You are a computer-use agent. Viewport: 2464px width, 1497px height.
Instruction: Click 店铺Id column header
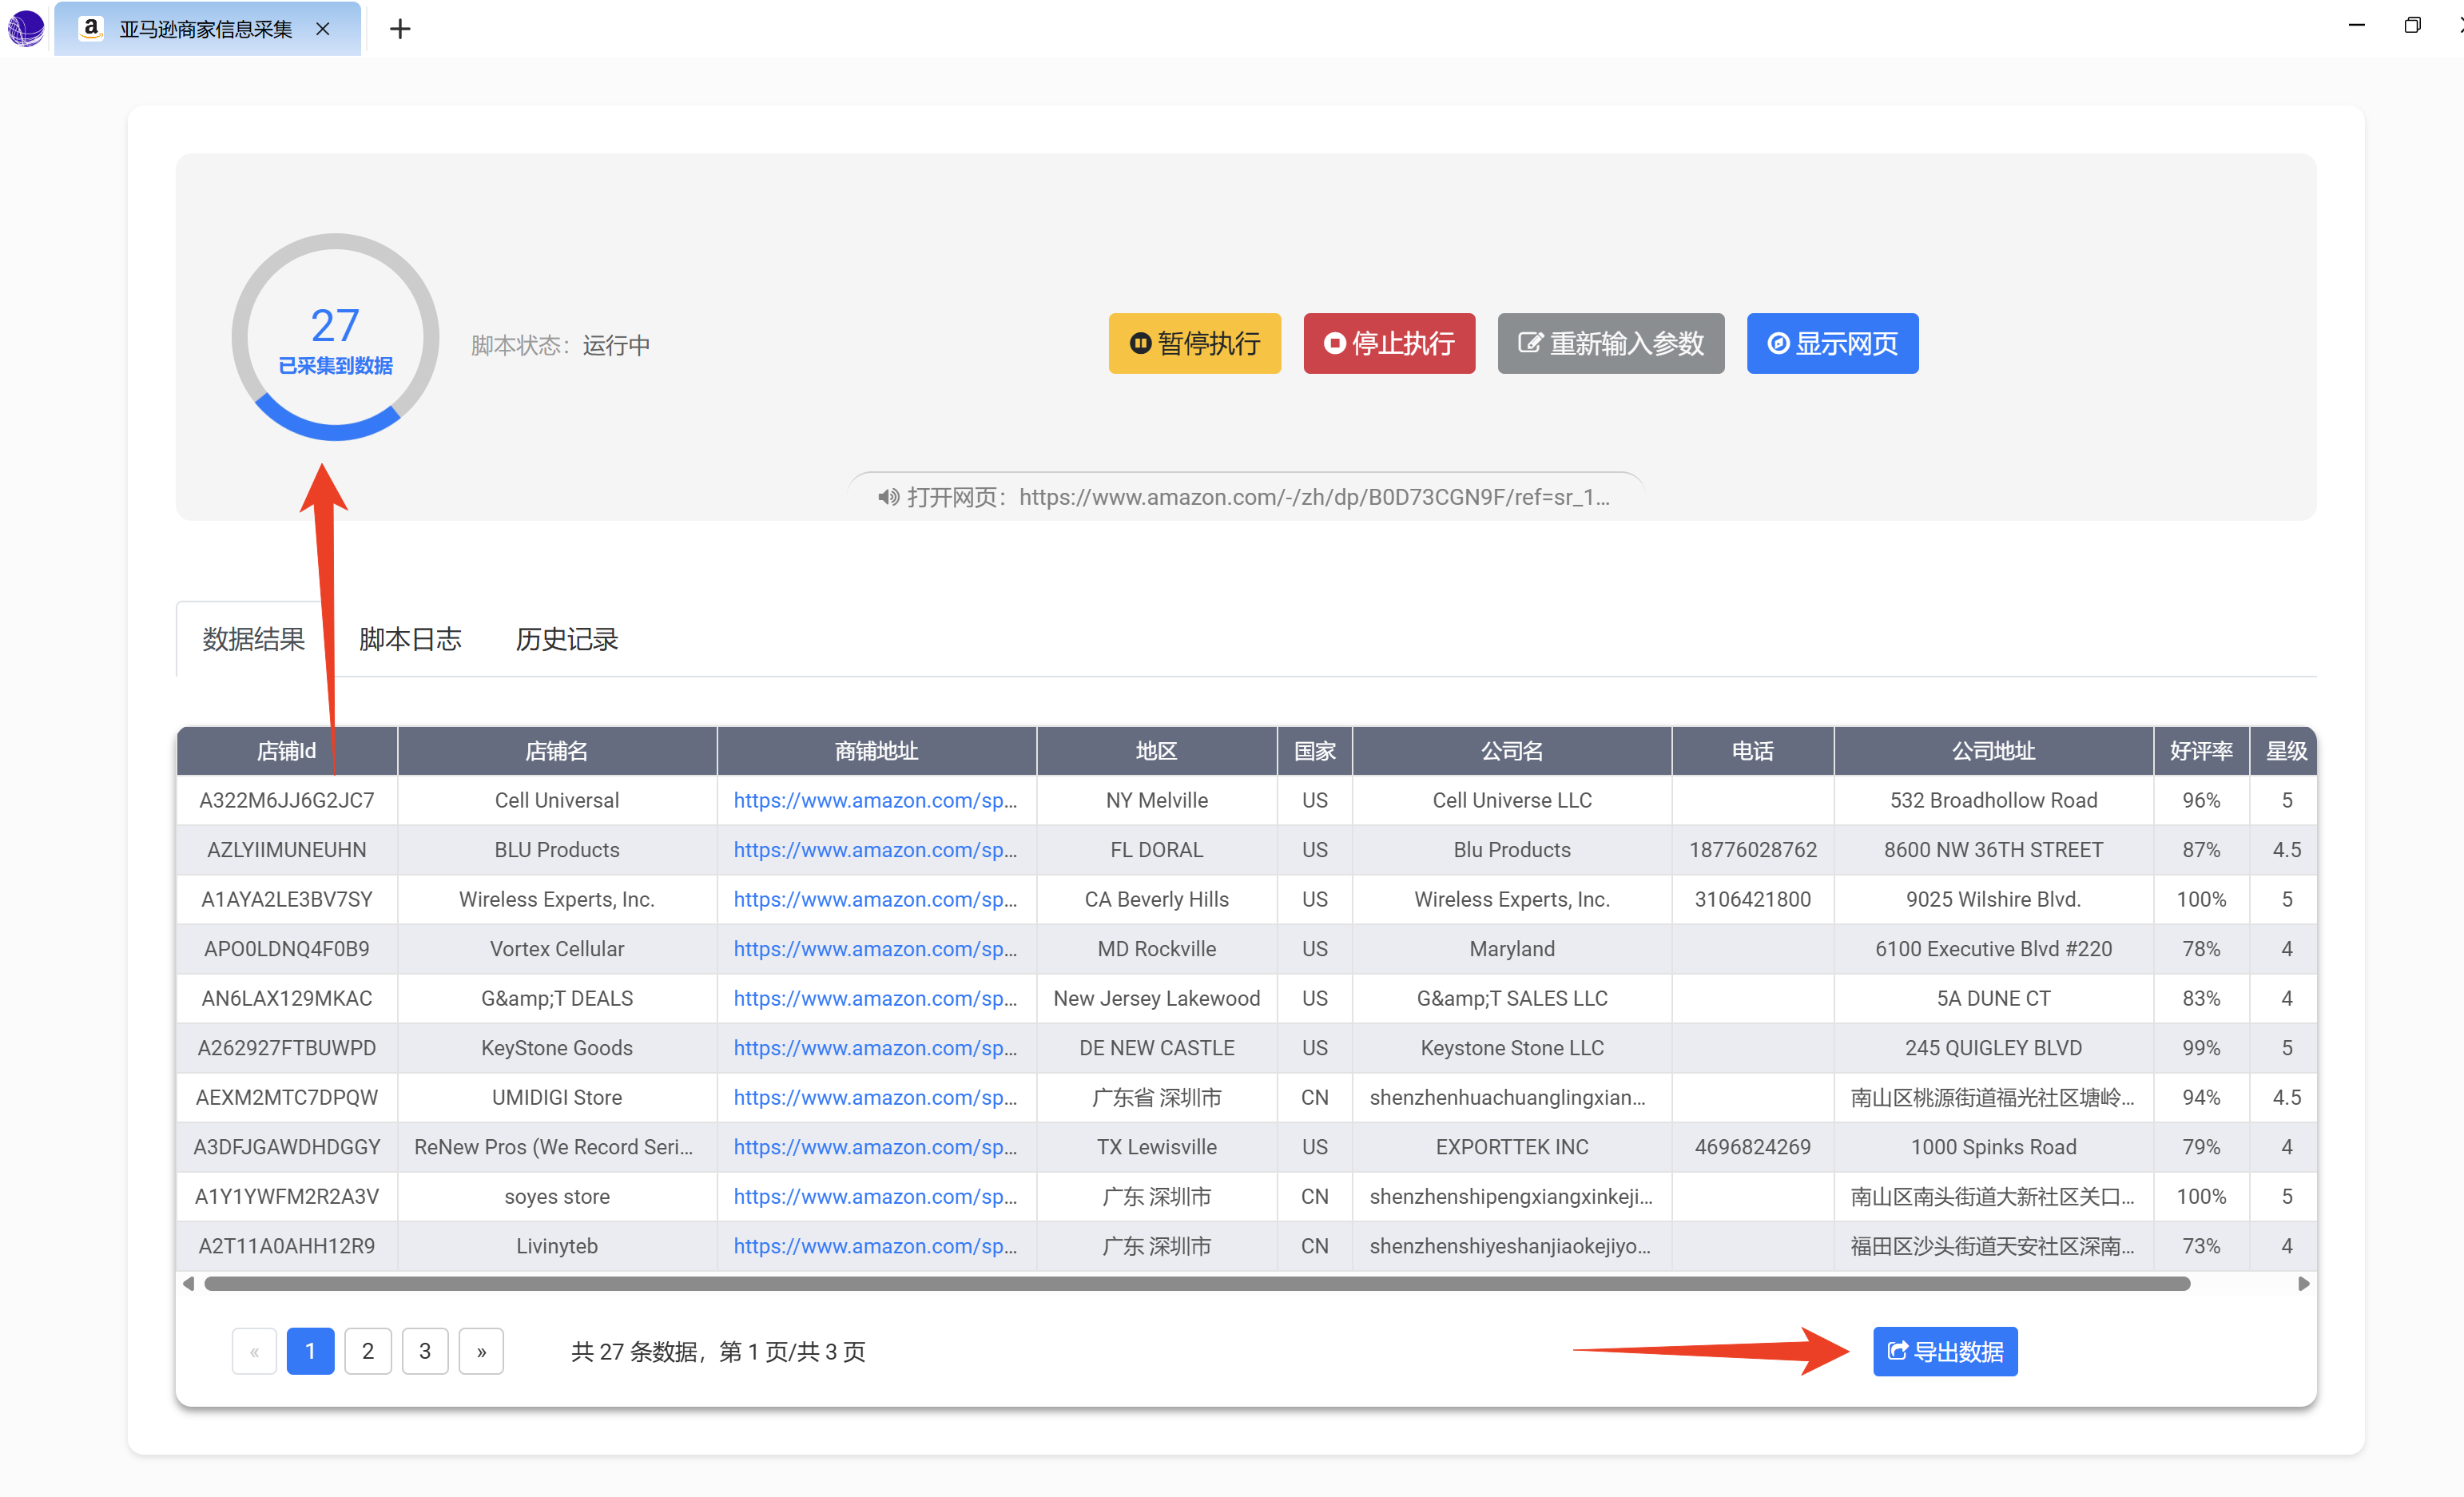click(287, 751)
